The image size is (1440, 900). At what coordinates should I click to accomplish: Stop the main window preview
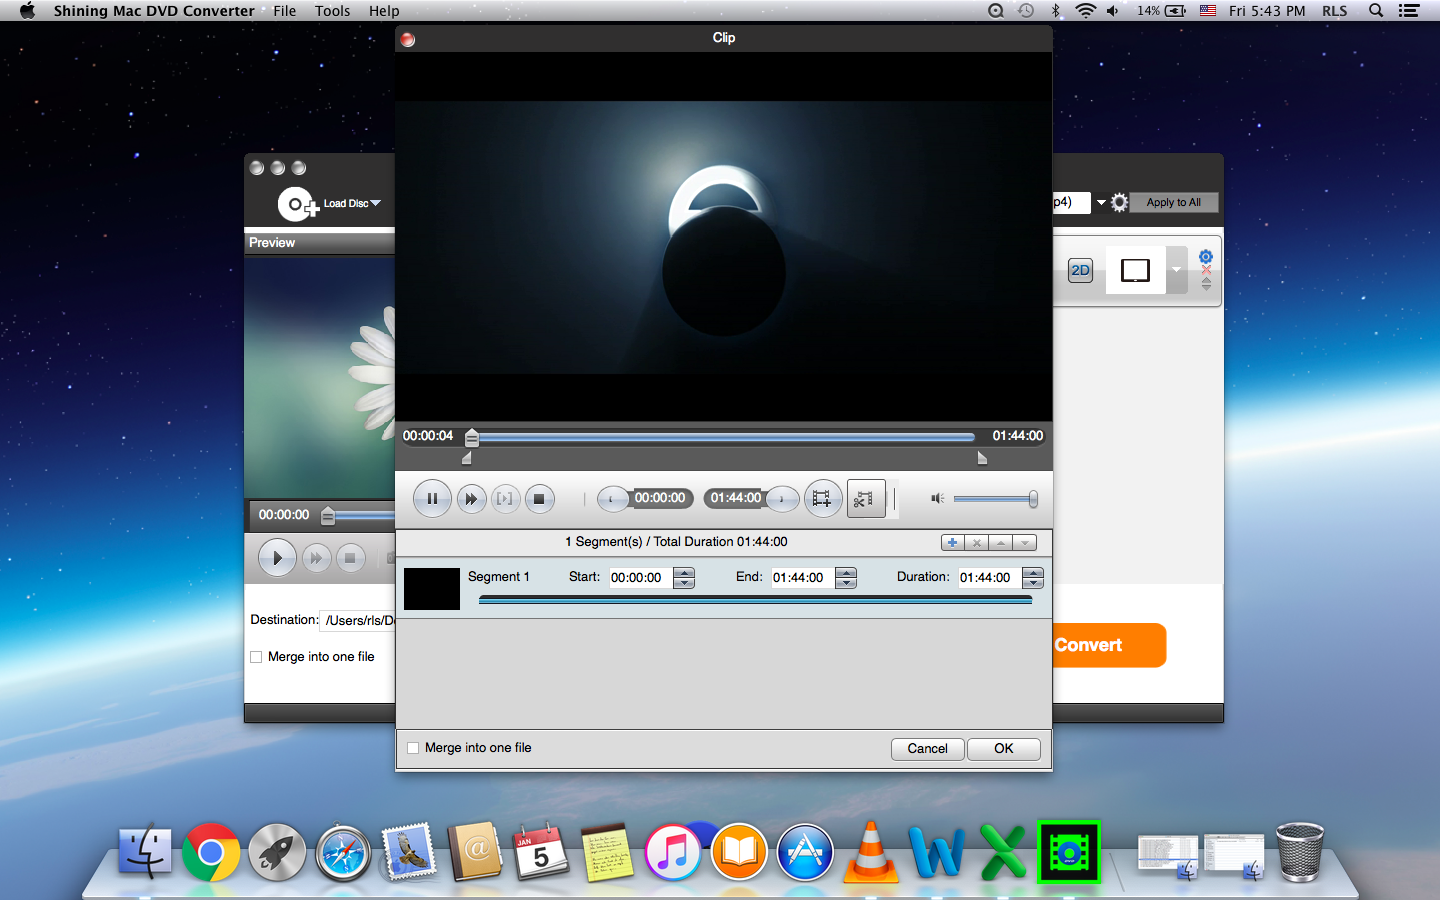coord(350,558)
